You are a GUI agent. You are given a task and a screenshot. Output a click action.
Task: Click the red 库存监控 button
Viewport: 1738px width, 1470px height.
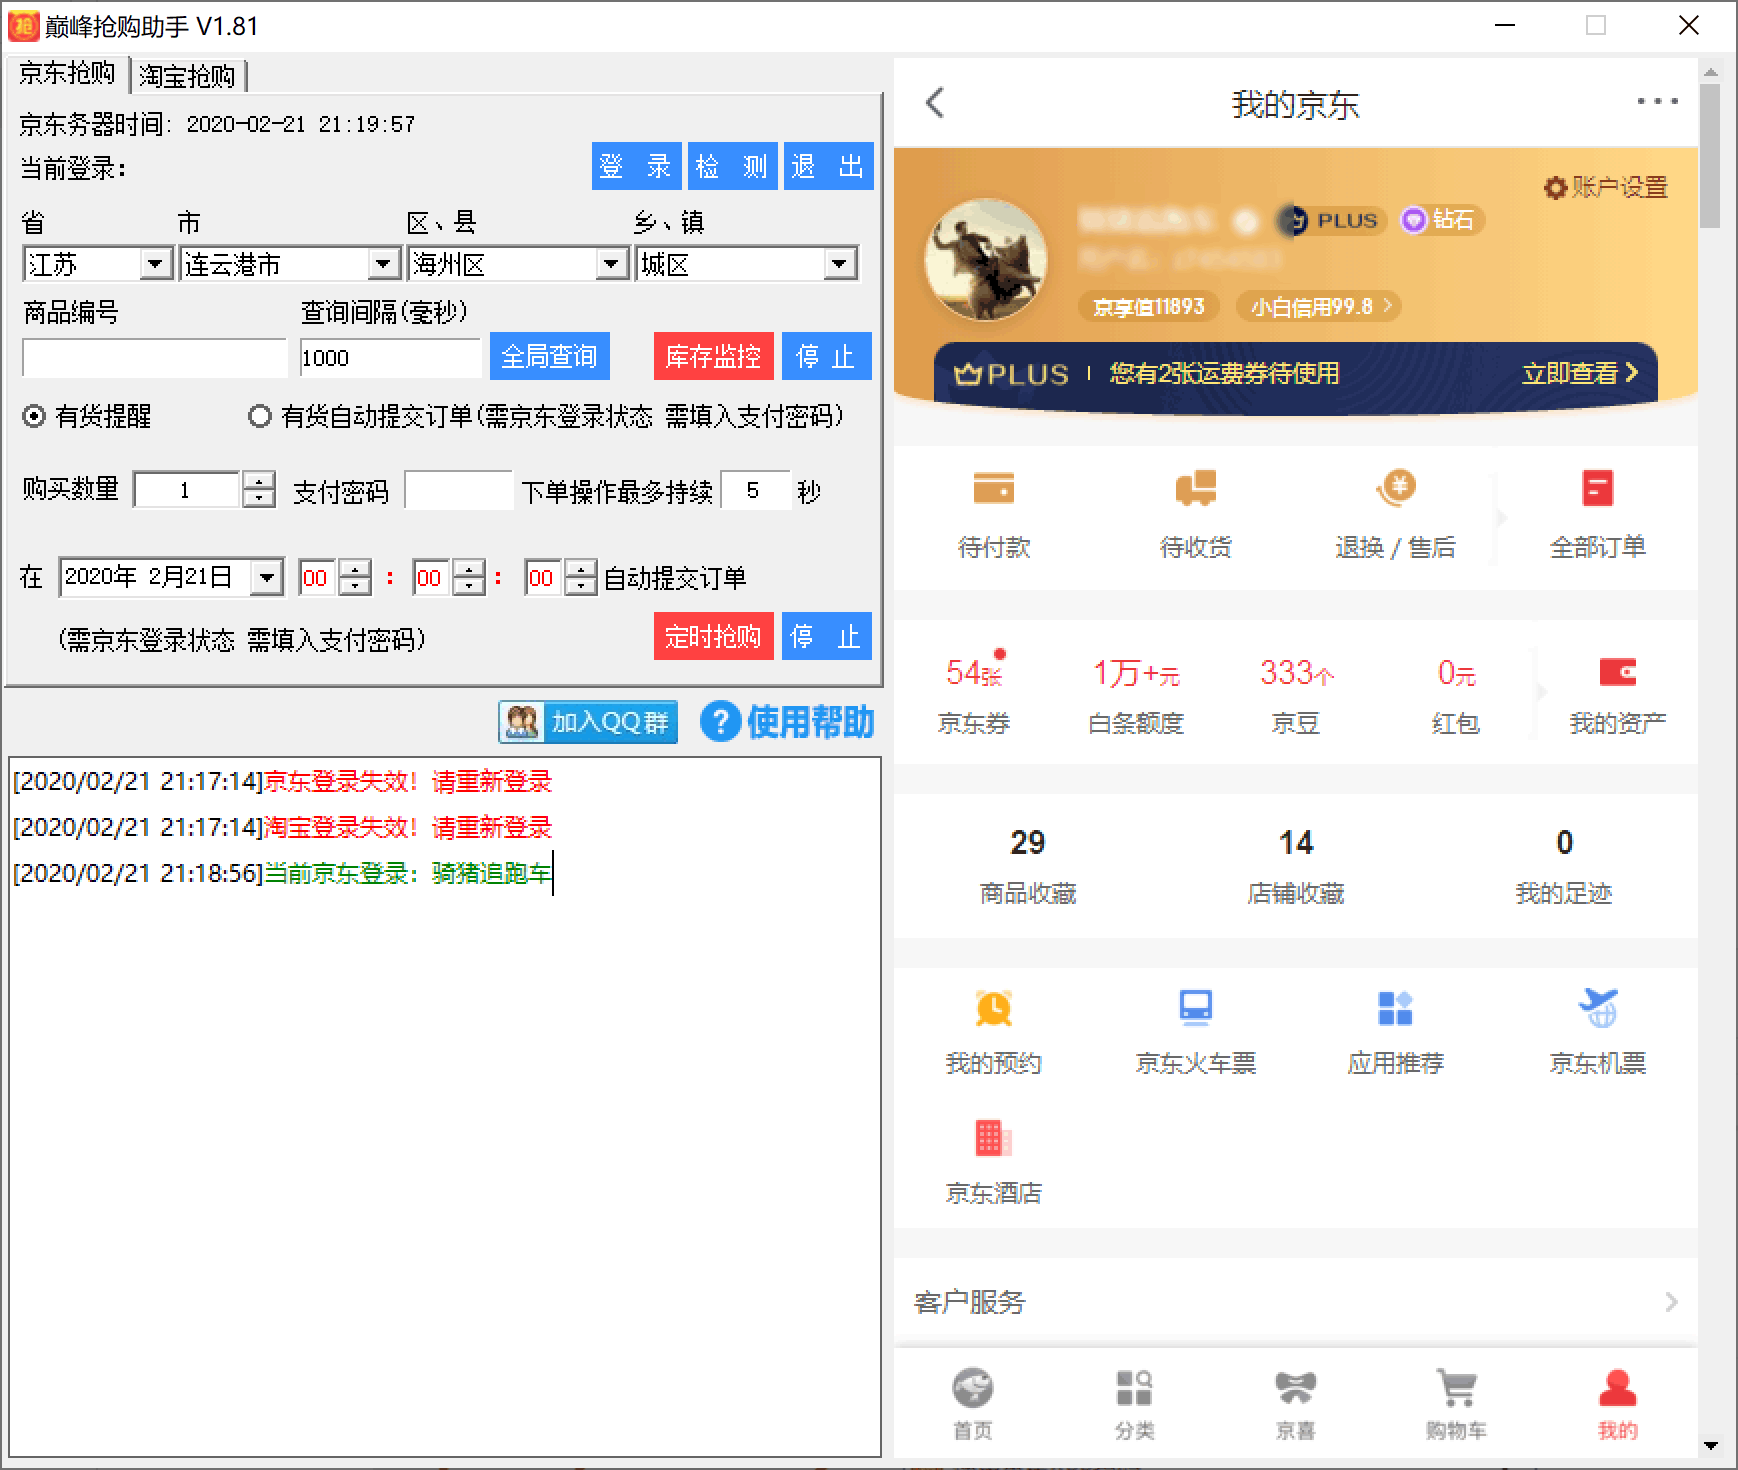coord(713,356)
